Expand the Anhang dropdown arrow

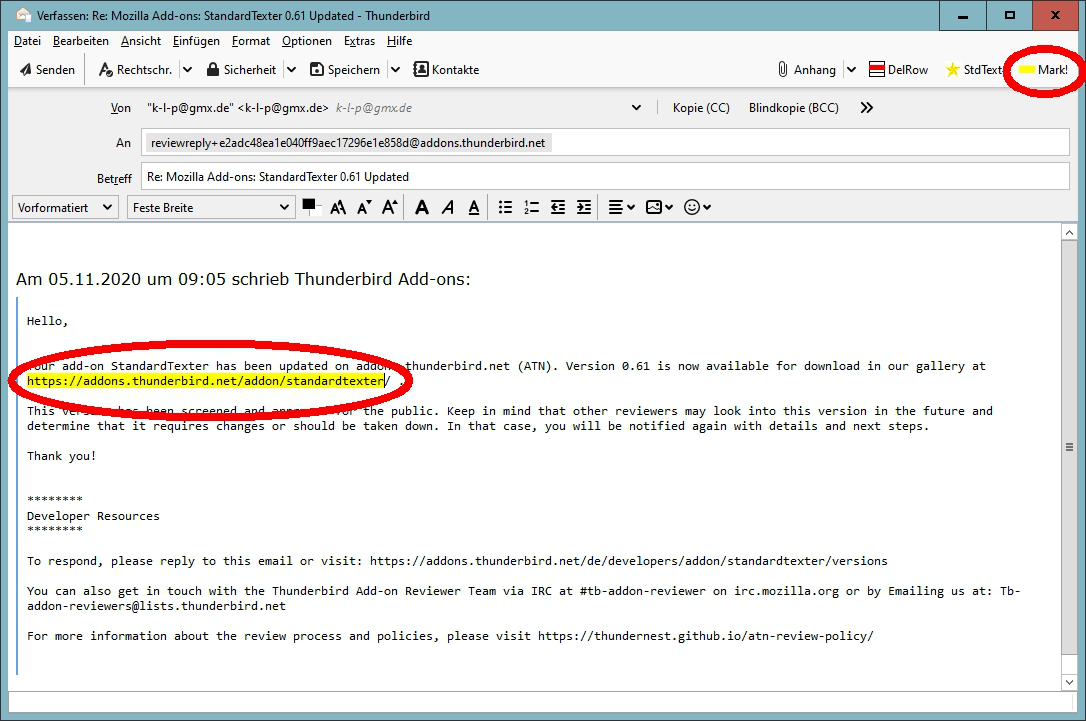[851, 69]
